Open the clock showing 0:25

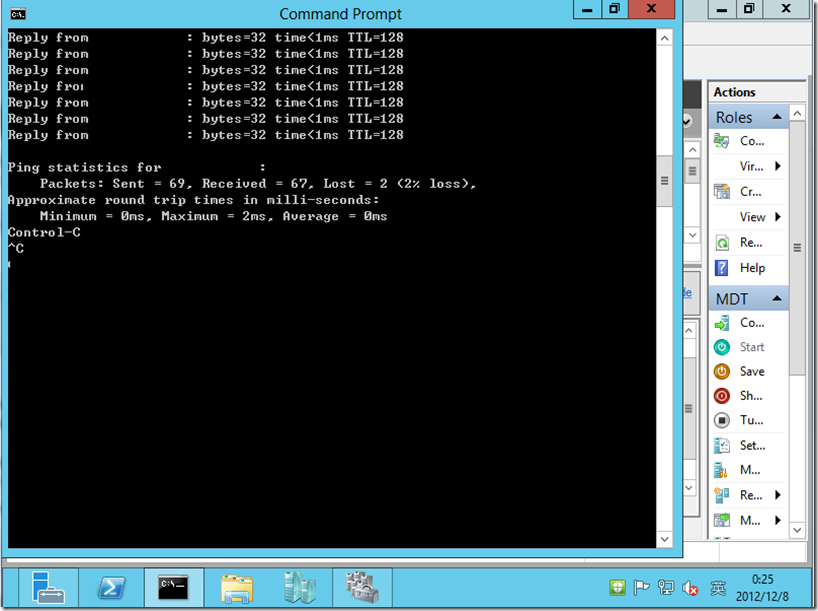tap(762, 588)
